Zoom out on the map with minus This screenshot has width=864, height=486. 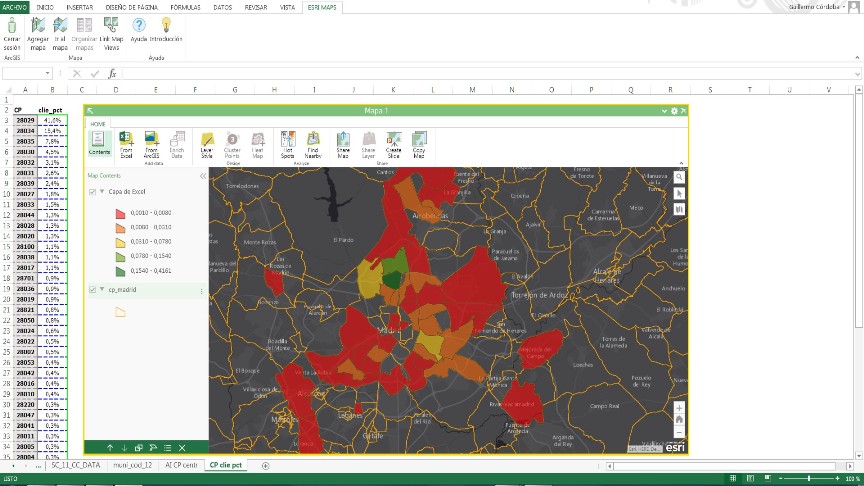pyautogui.click(x=679, y=433)
